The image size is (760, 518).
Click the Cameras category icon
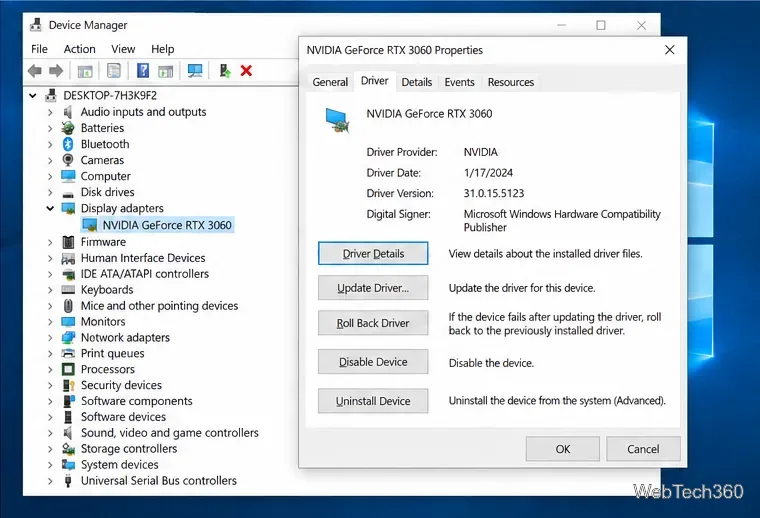(68, 160)
